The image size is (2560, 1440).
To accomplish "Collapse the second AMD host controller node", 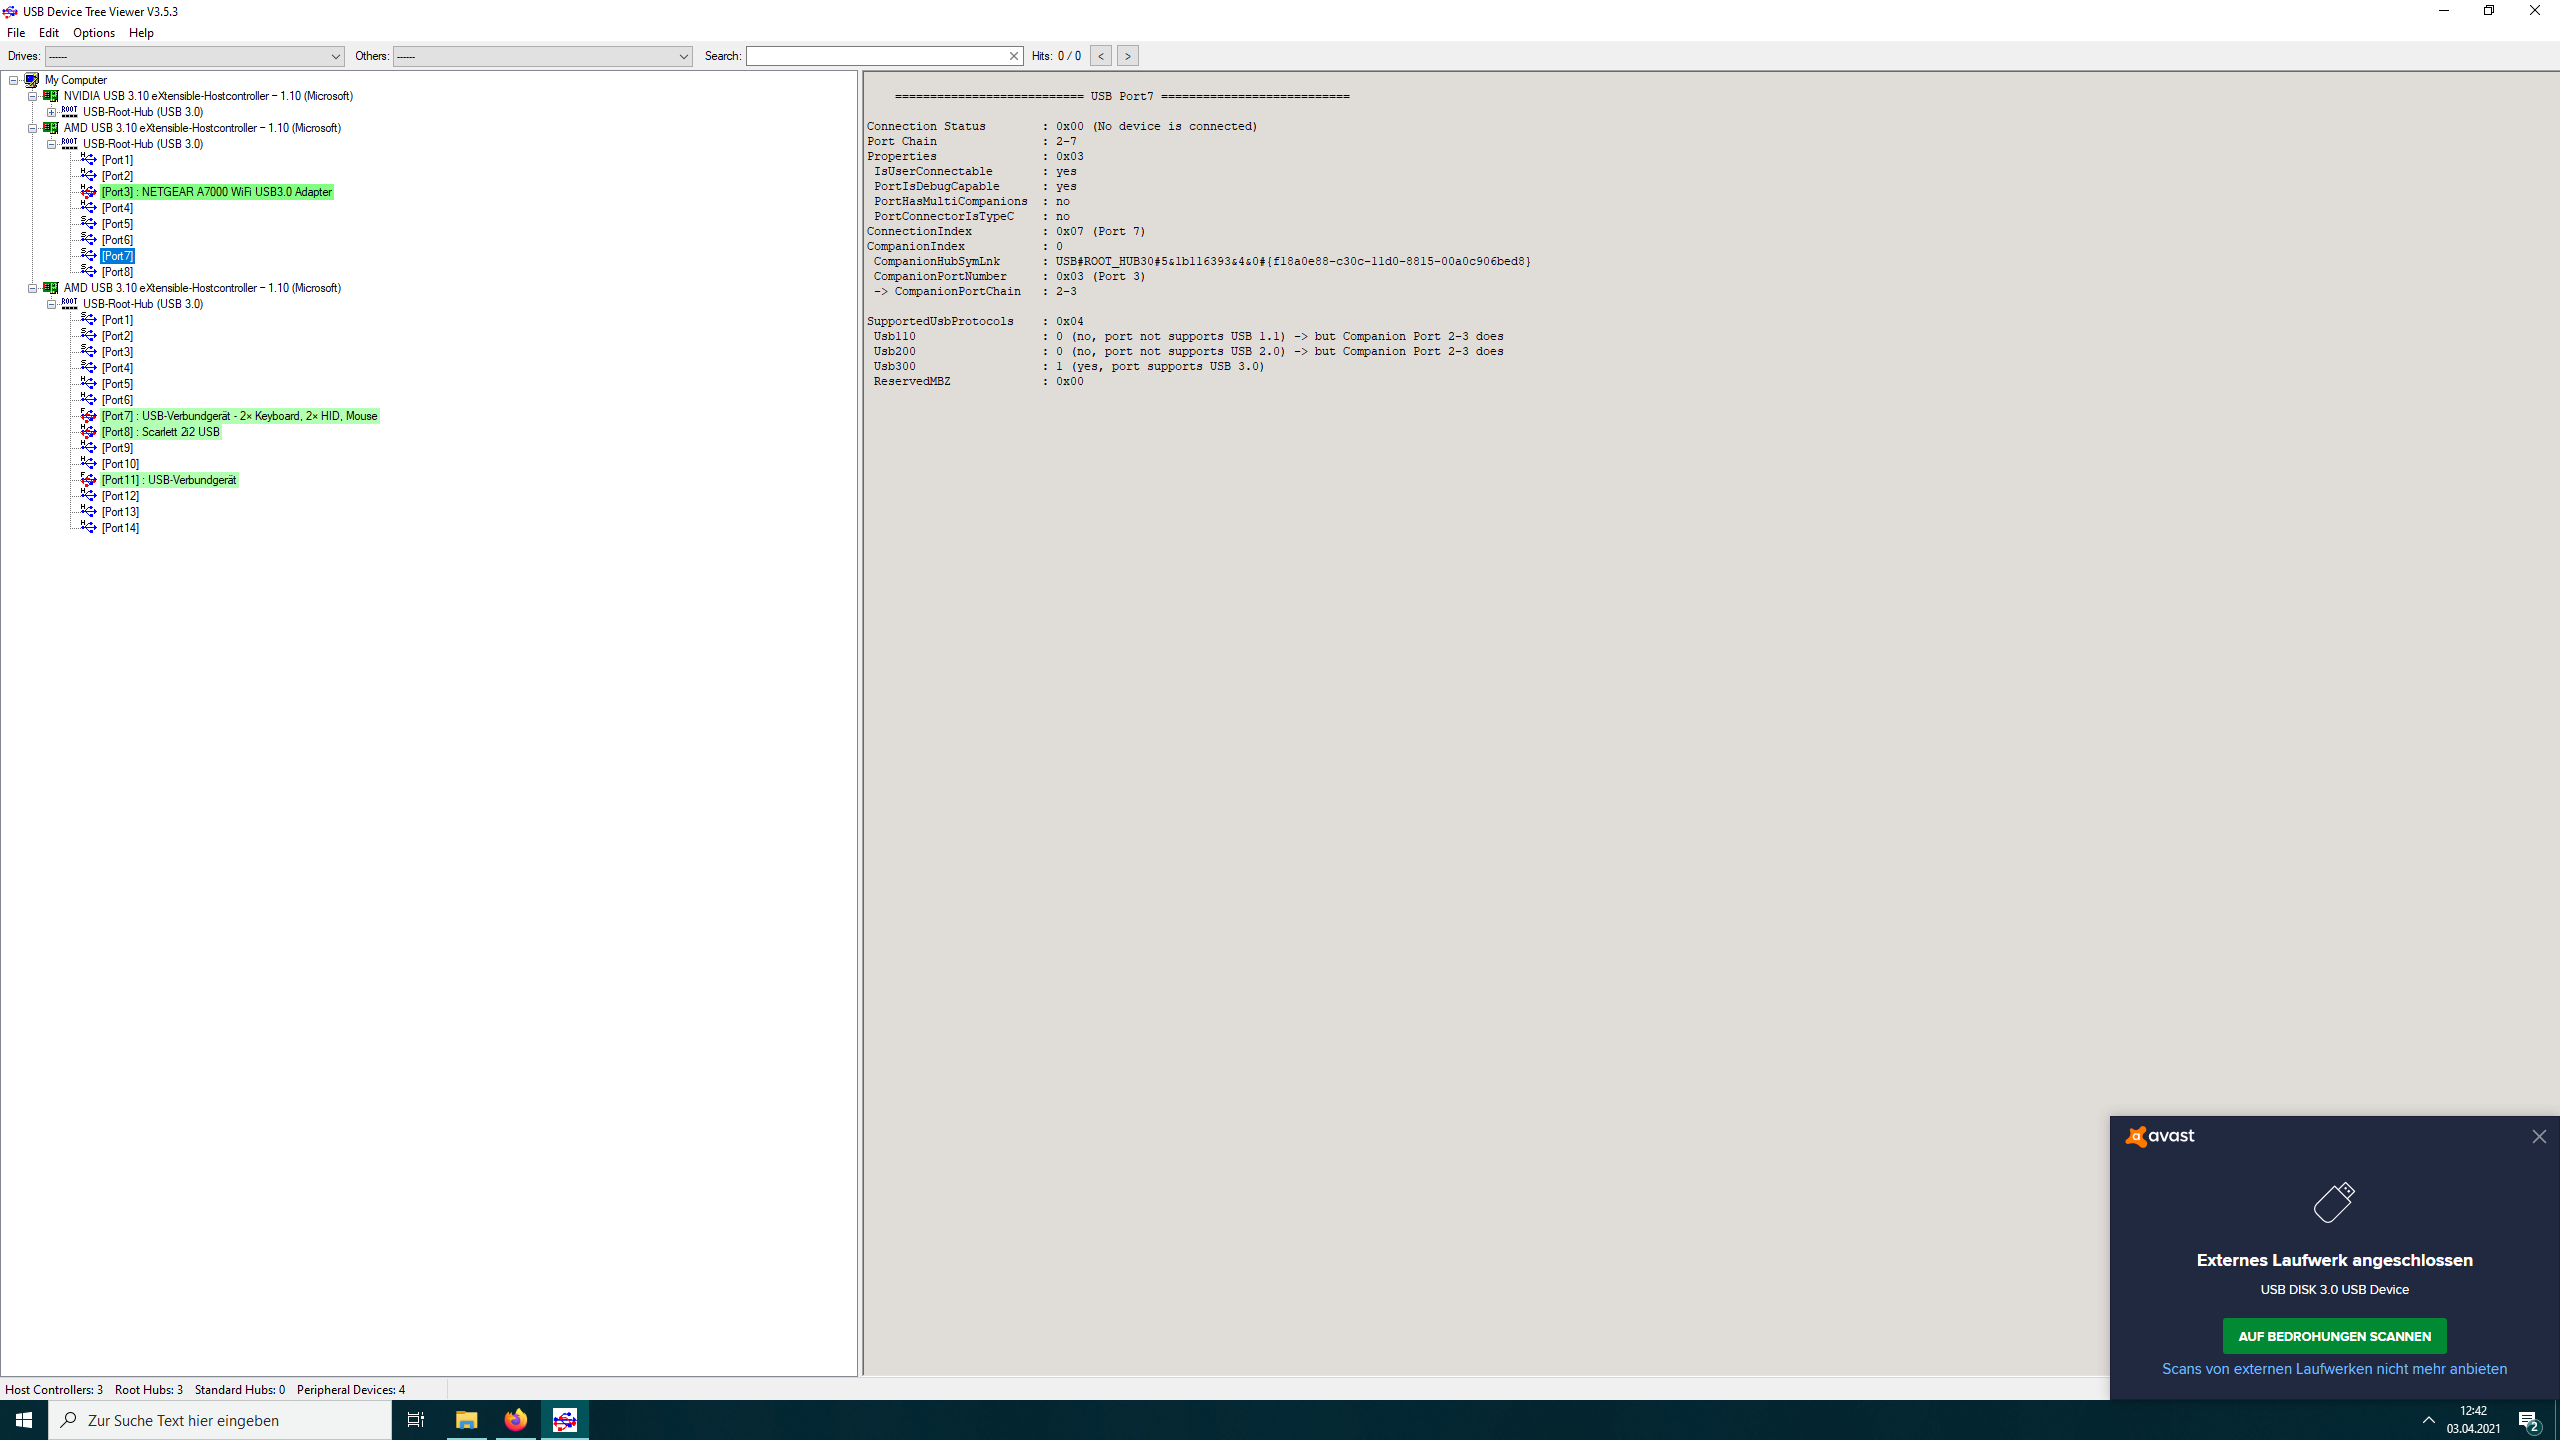I will tap(34, 287).
